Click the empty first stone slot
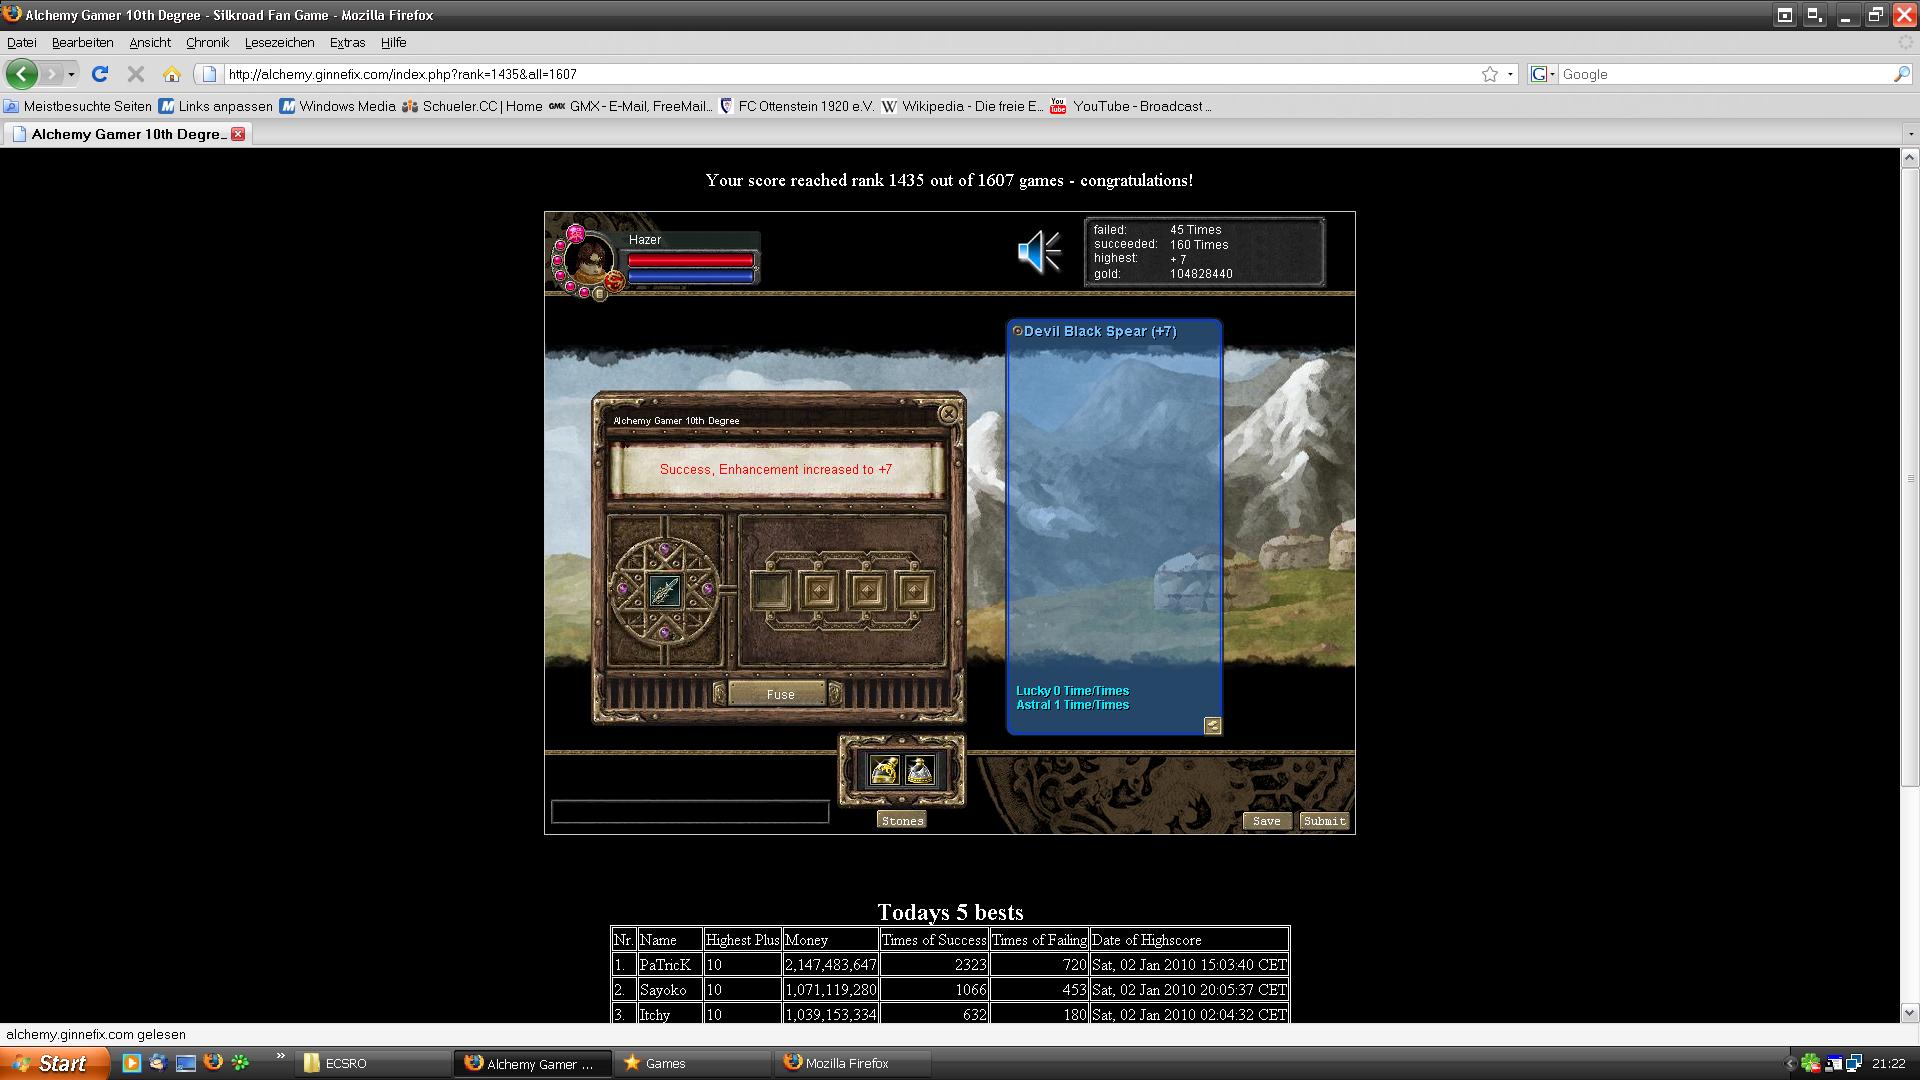This screenshot has height=1080, width=1920. tap(770, 590)
